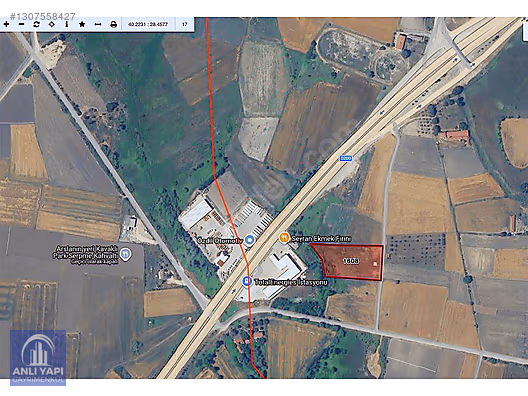Viewport: 528px width, 396px height.
Task: Open the TotalEnergies İstasyonu fuel pin
Action: [x=248, y=281]
